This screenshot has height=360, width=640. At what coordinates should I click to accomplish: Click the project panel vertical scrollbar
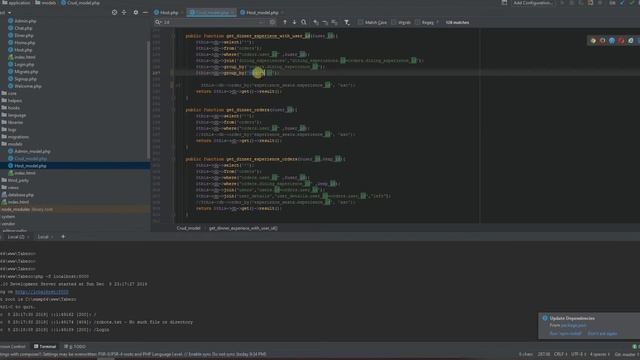click(x=148, y=100)
